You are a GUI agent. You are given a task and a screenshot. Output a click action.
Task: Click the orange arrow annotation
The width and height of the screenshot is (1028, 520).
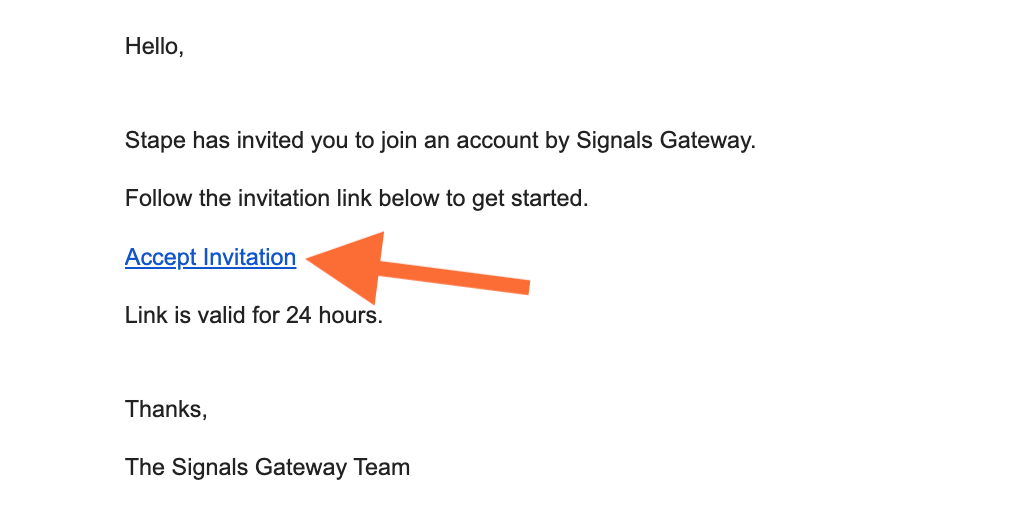(x=418, y=268)
